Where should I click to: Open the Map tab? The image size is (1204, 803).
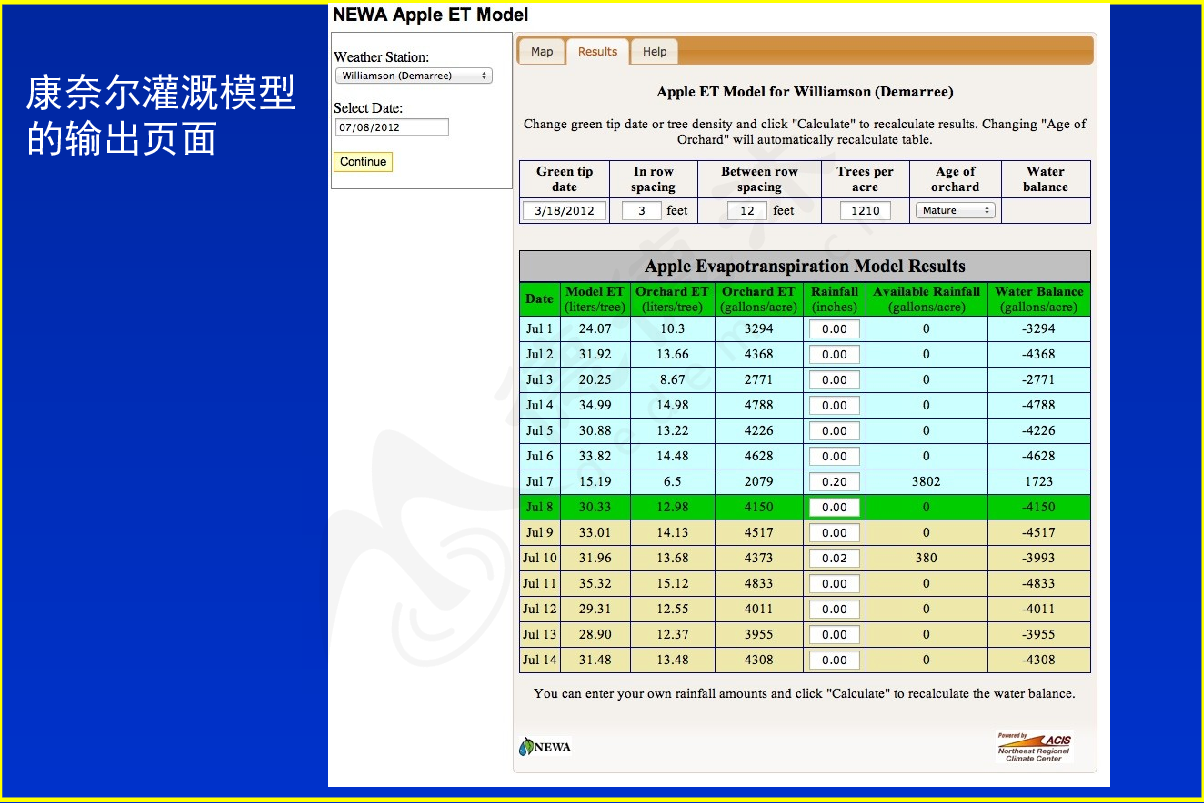click(x=542, y=52)
